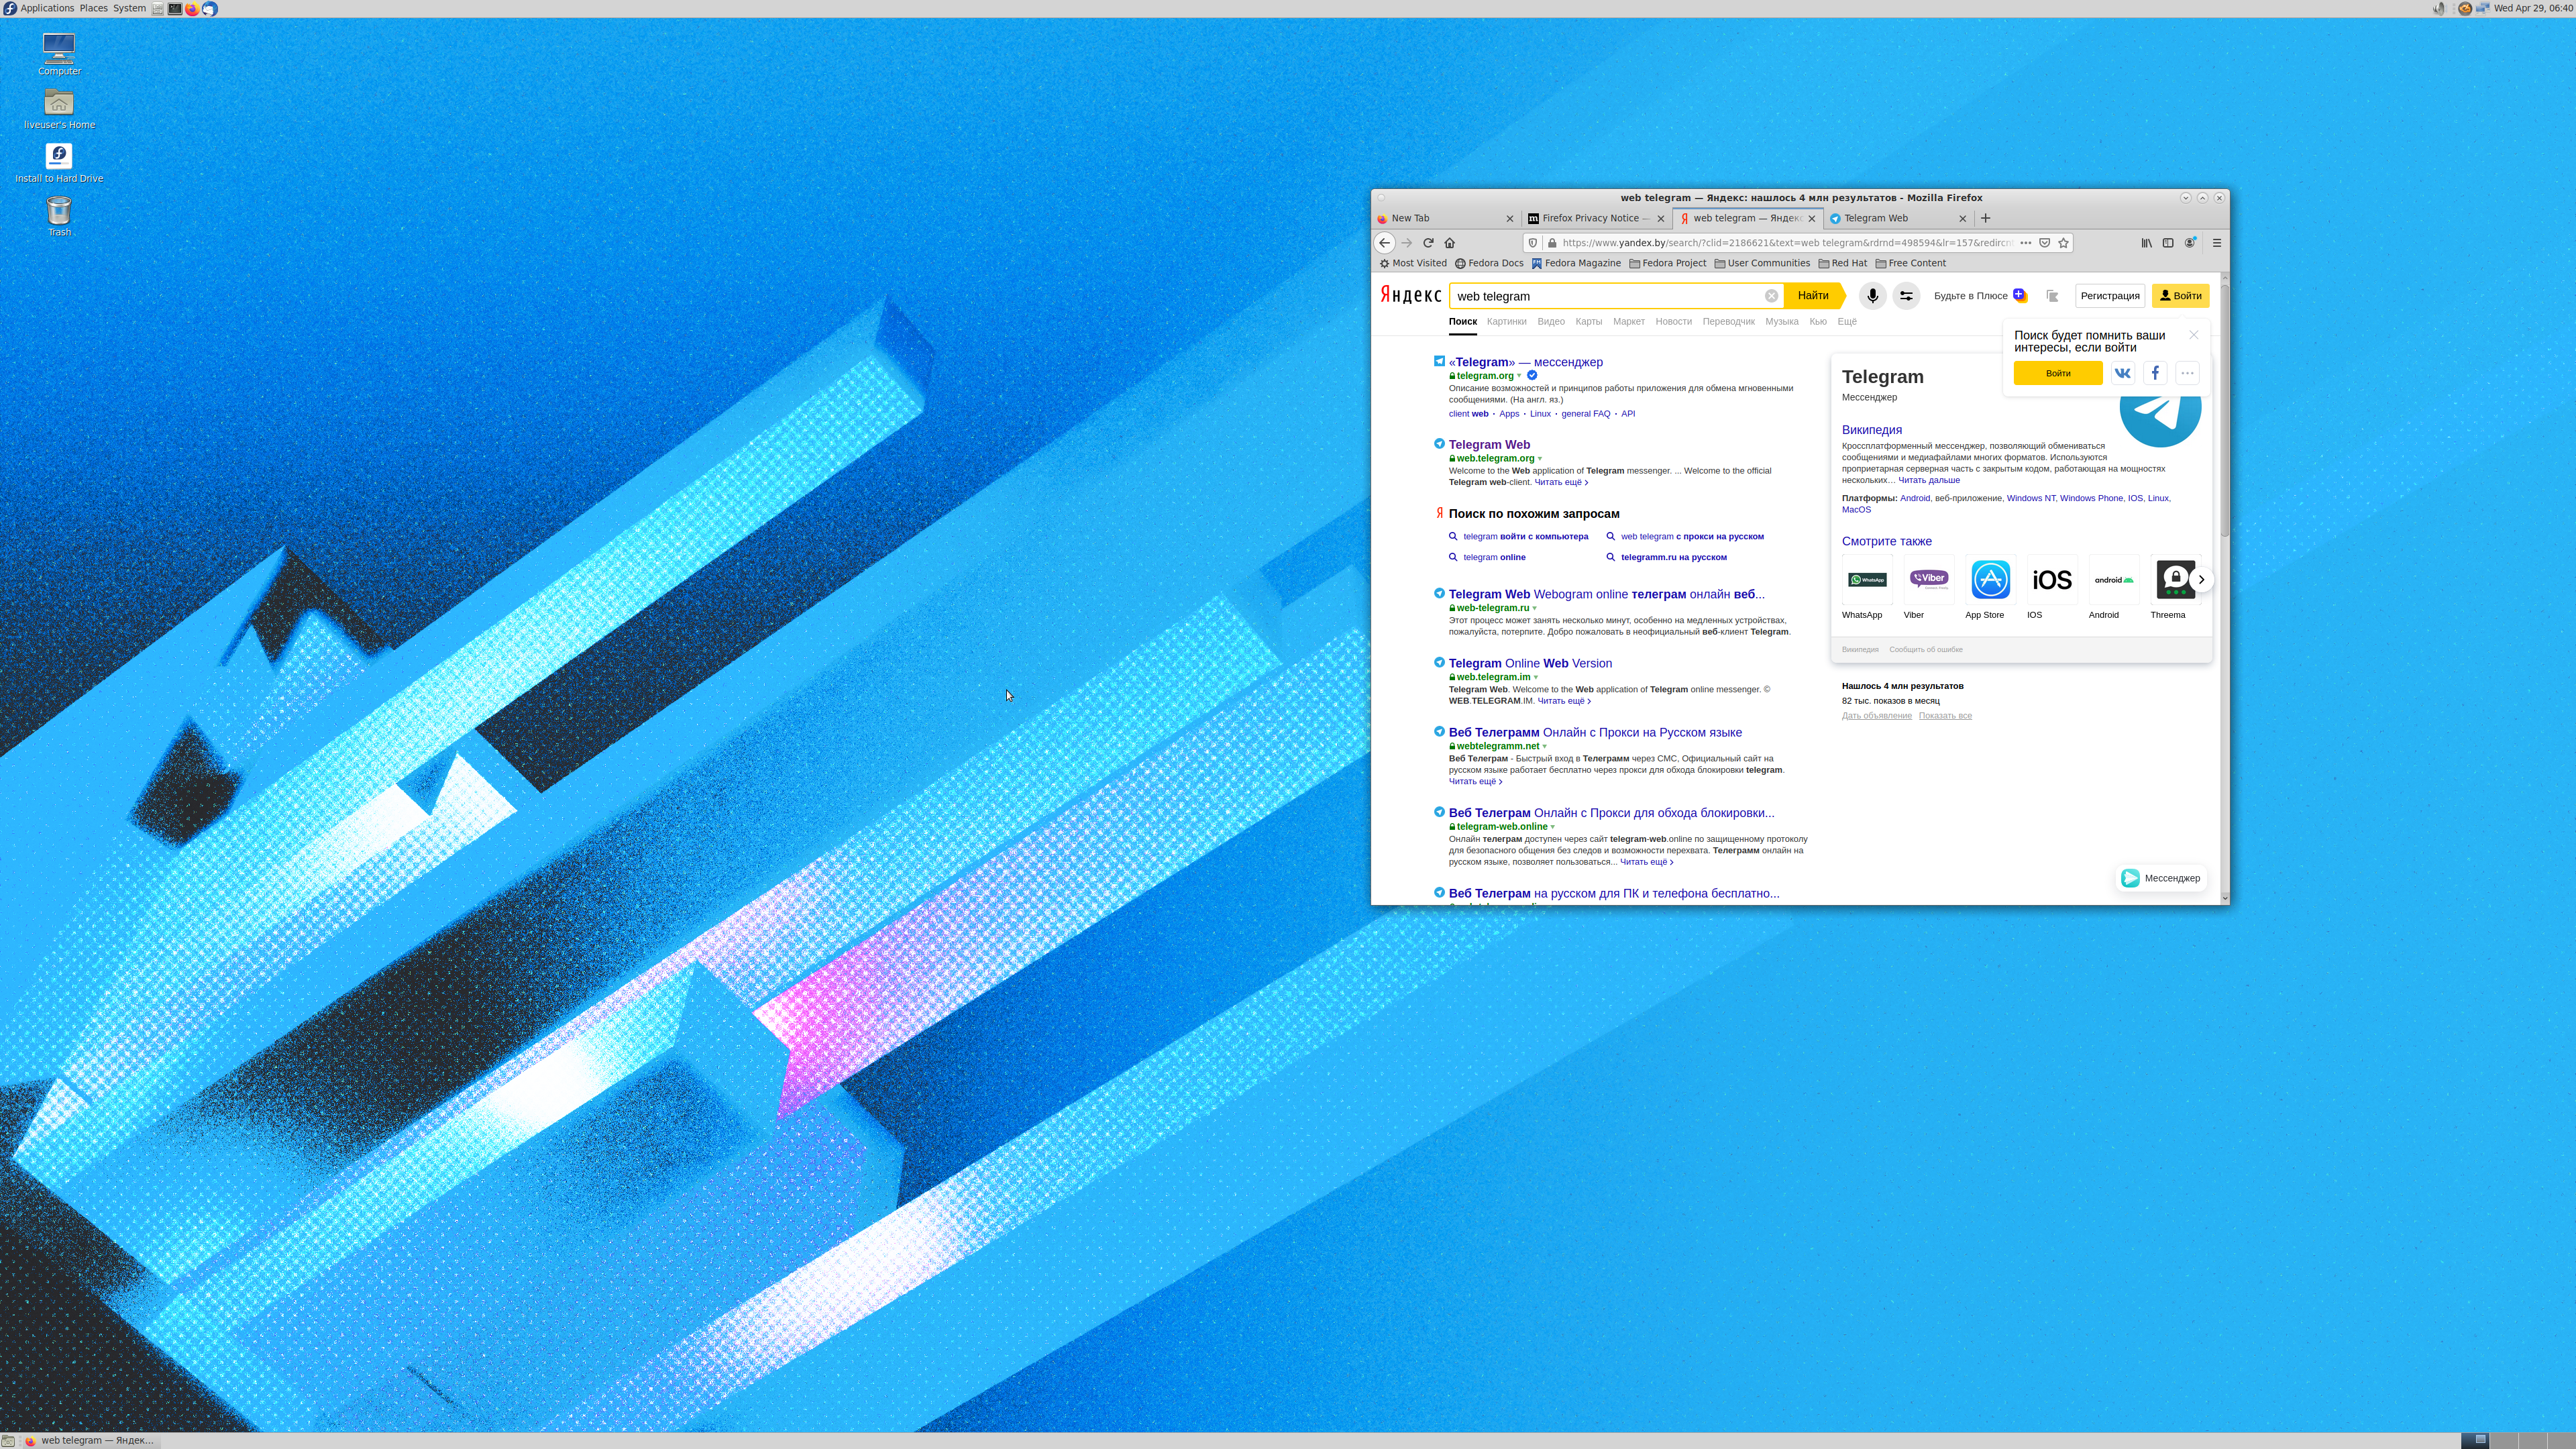
Task: Start voice search with microphone icon
Action: coord(1872,296)
